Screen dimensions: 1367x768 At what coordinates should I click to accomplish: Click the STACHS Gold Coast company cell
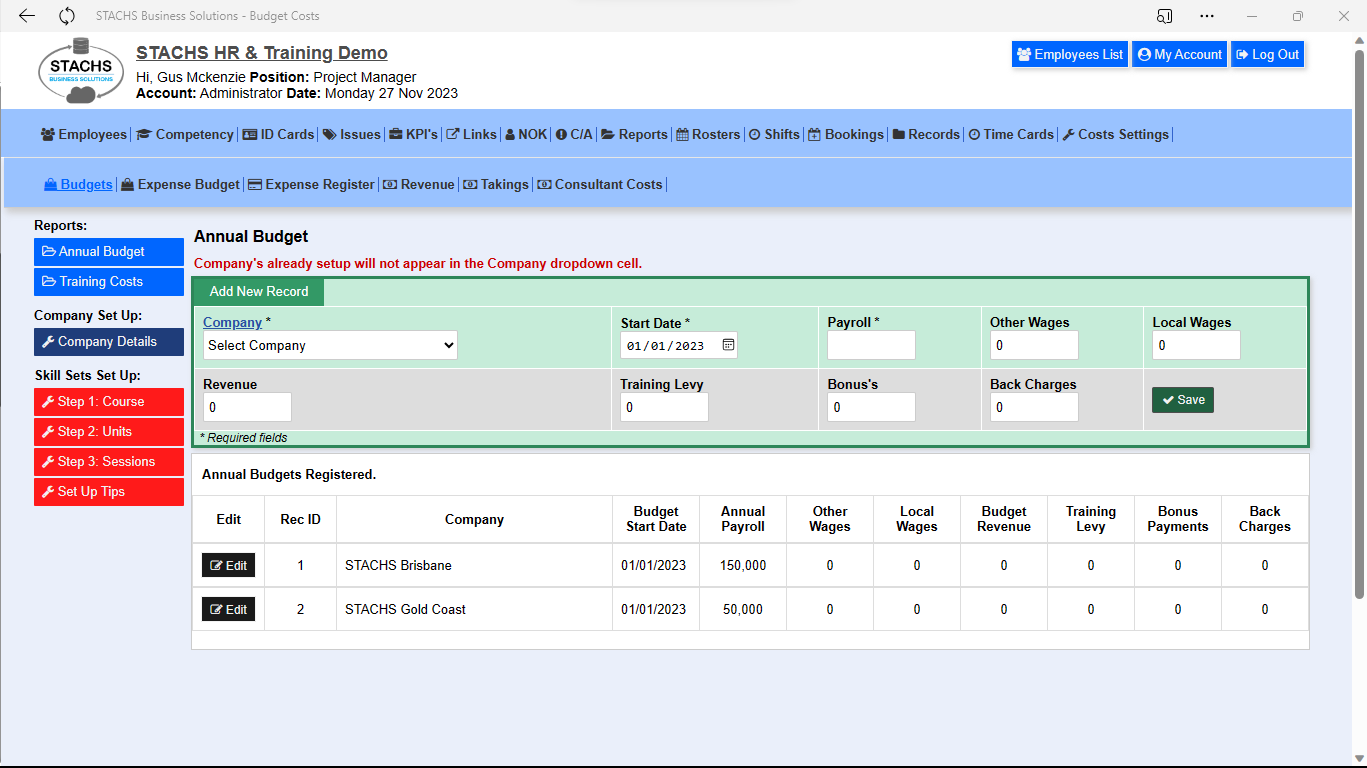pos(474,610)
